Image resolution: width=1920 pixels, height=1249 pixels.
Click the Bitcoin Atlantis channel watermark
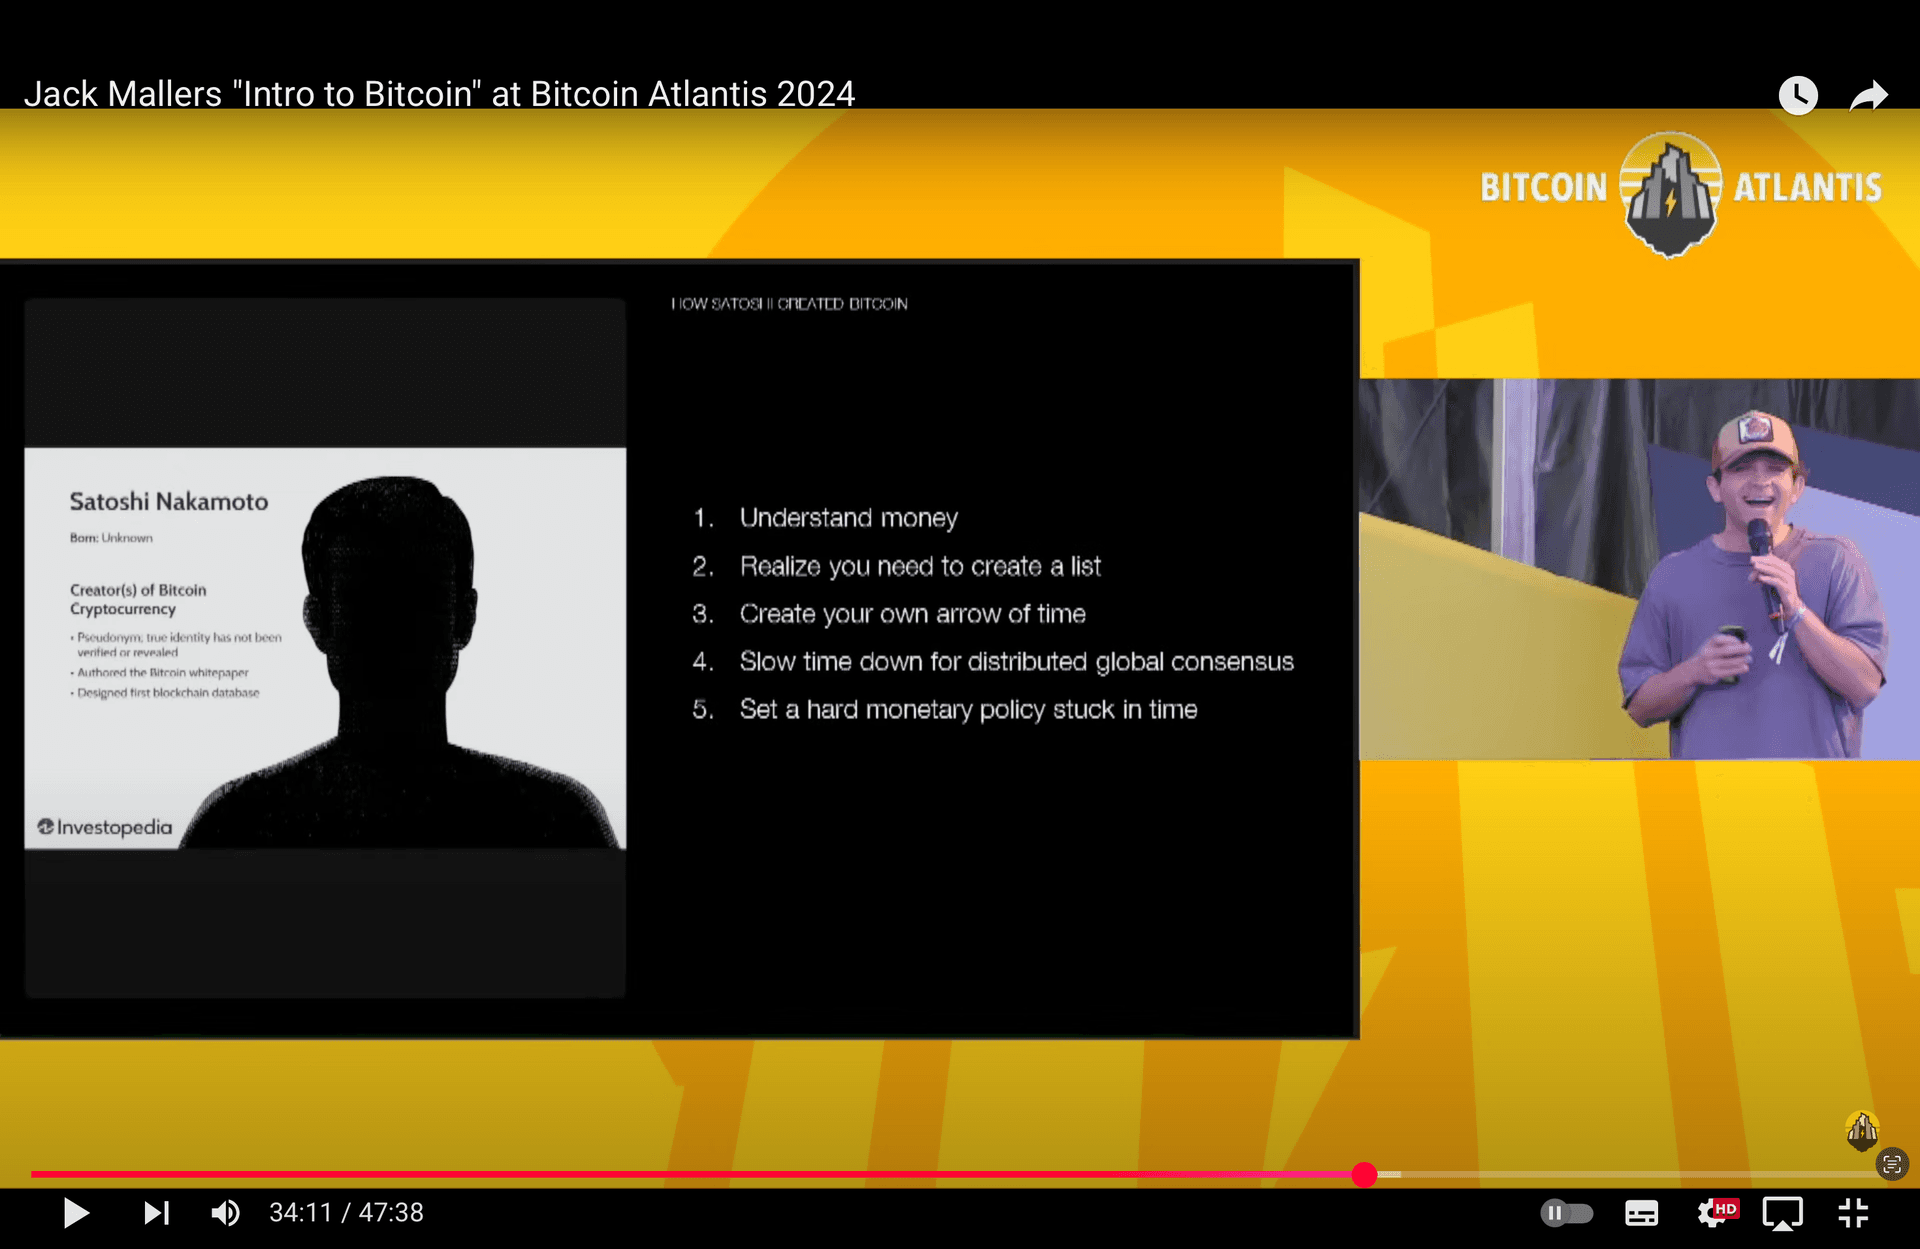(1862, 1130)
